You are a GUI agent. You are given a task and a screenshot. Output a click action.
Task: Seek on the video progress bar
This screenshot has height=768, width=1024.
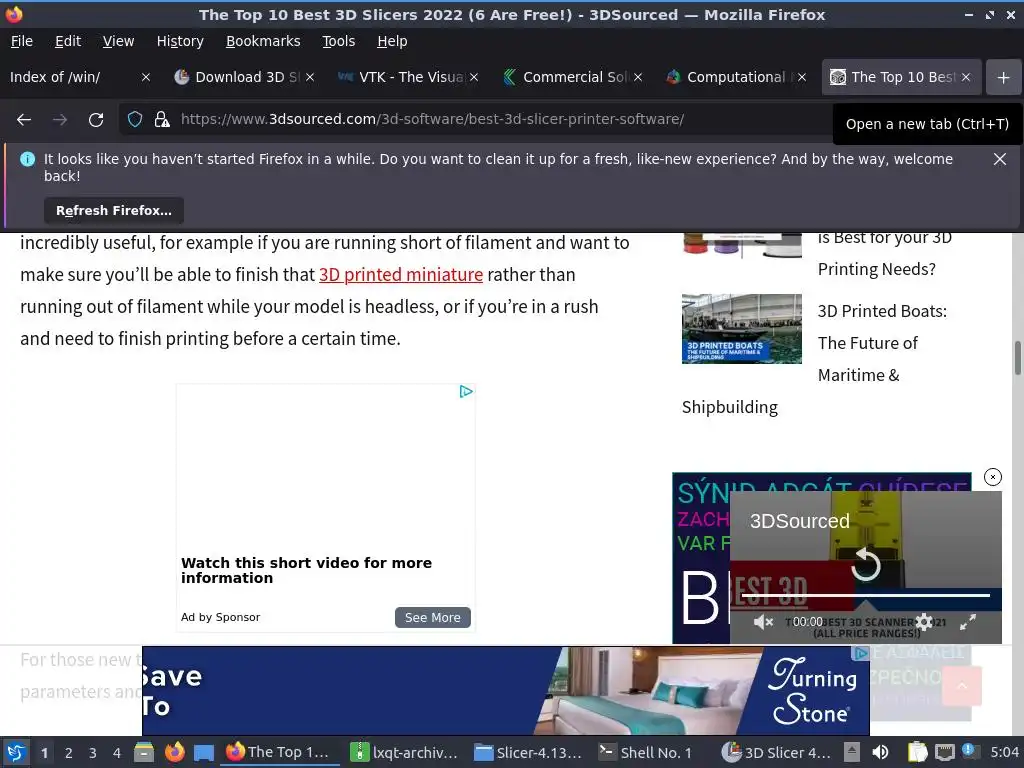865,595
